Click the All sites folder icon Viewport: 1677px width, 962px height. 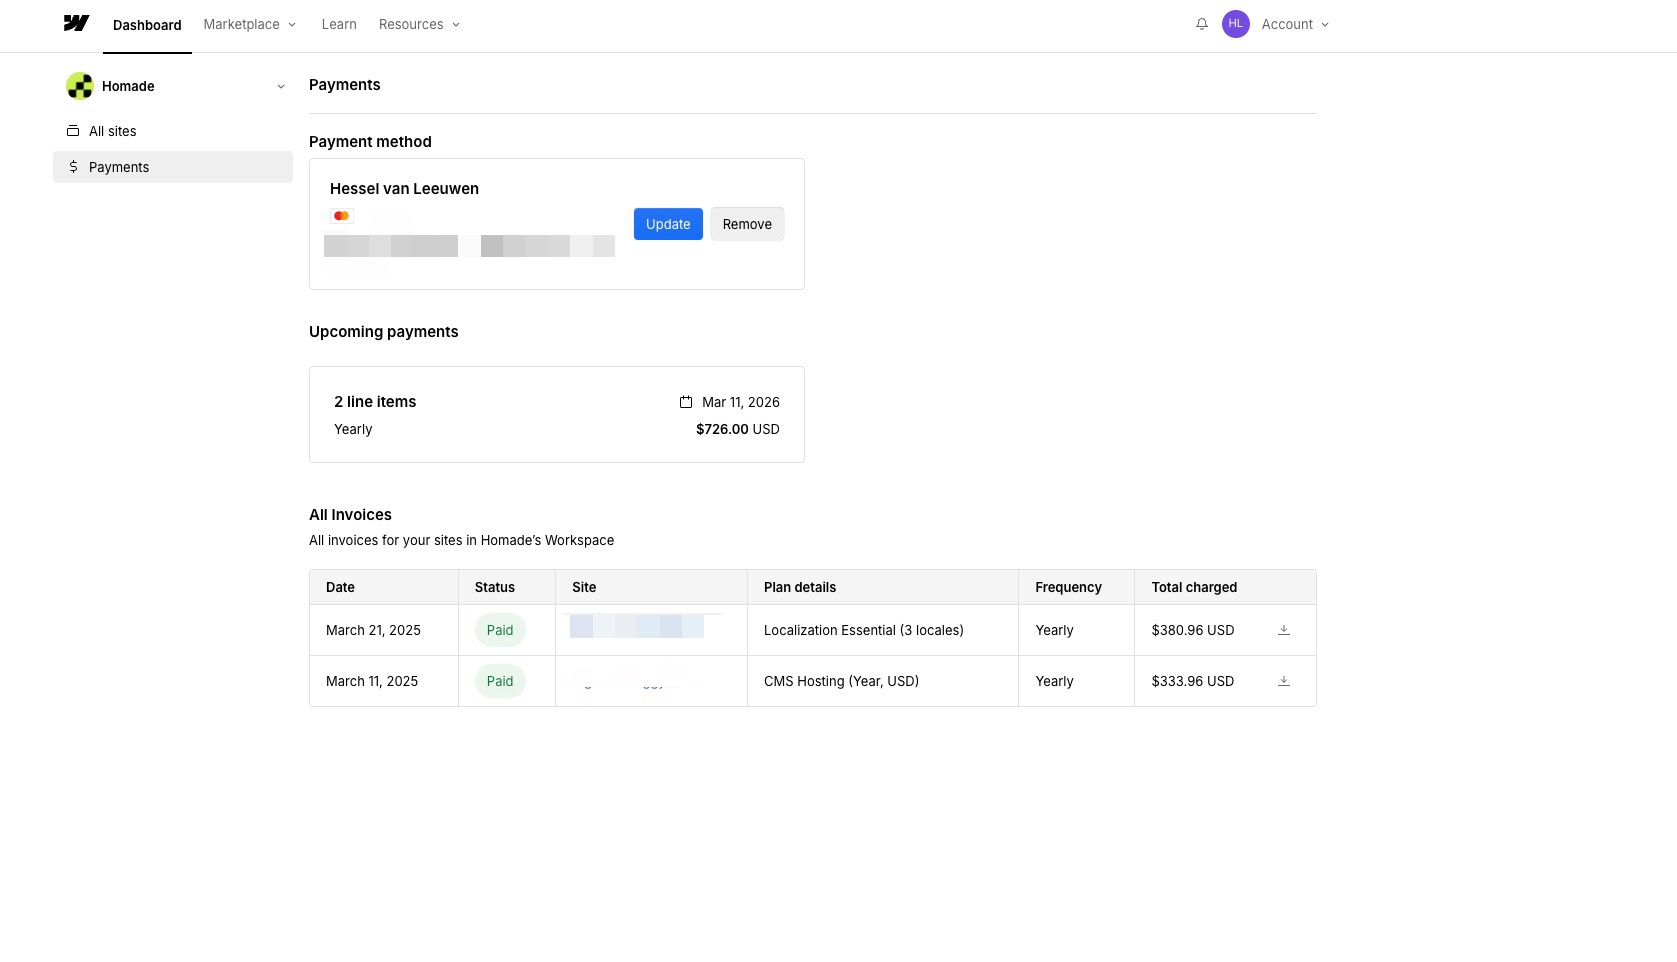tap(73, 131)
